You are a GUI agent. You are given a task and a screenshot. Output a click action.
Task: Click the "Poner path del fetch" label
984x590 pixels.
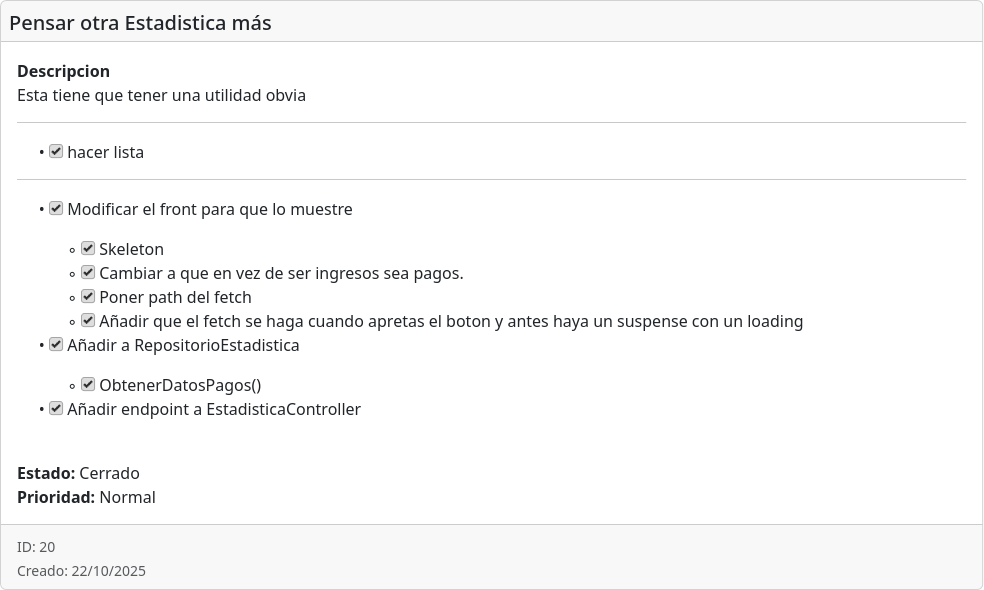click(x=175, y=297)
